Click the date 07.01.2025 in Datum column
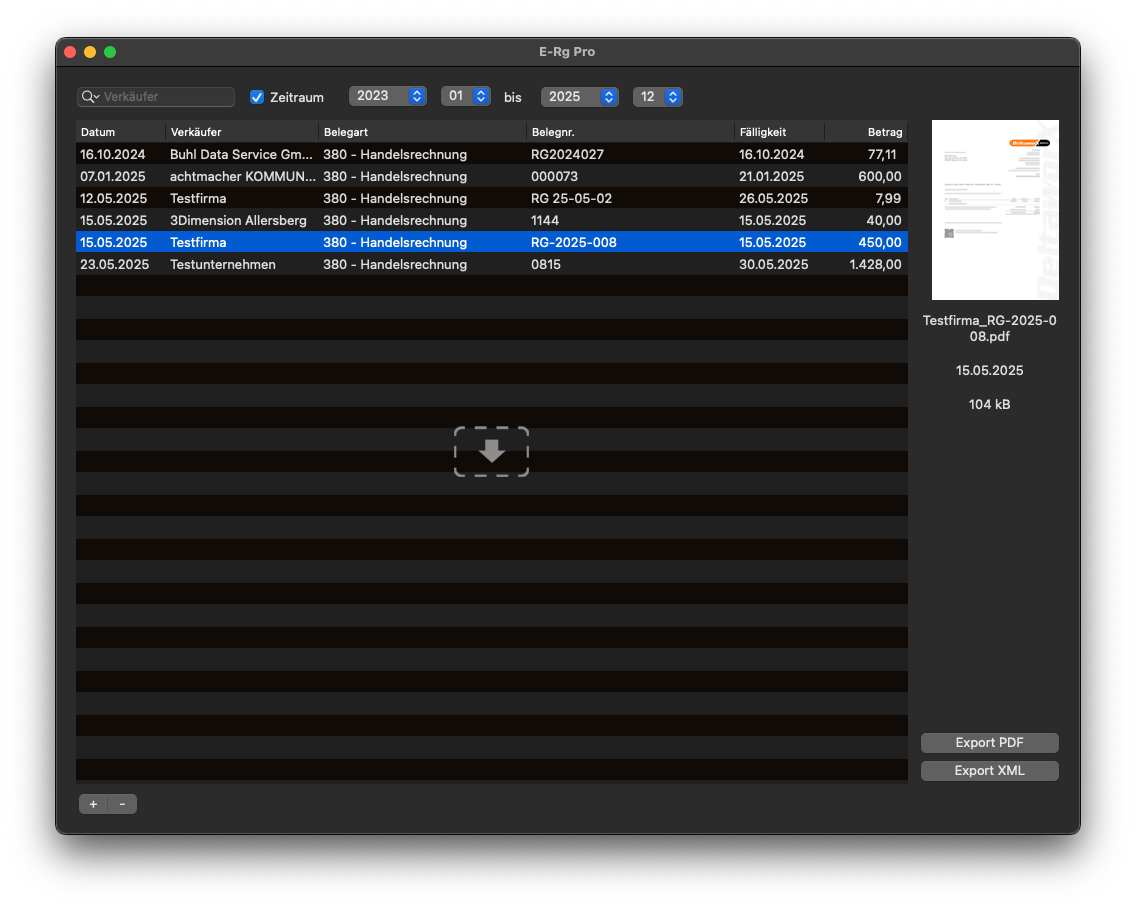Screen dimensions: 1136x908 (112, 176)
